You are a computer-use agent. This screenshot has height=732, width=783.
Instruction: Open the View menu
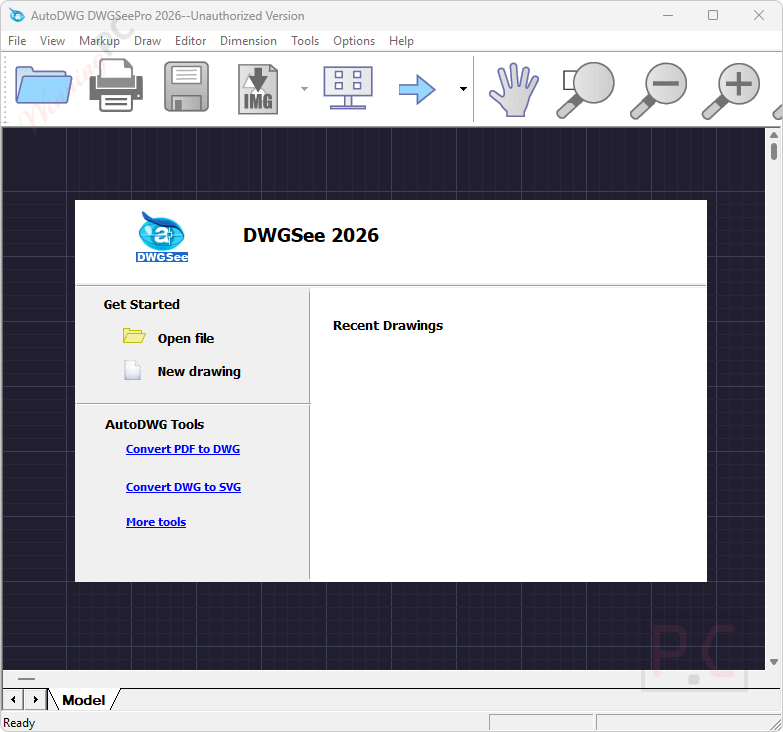(x=52, y=41)
